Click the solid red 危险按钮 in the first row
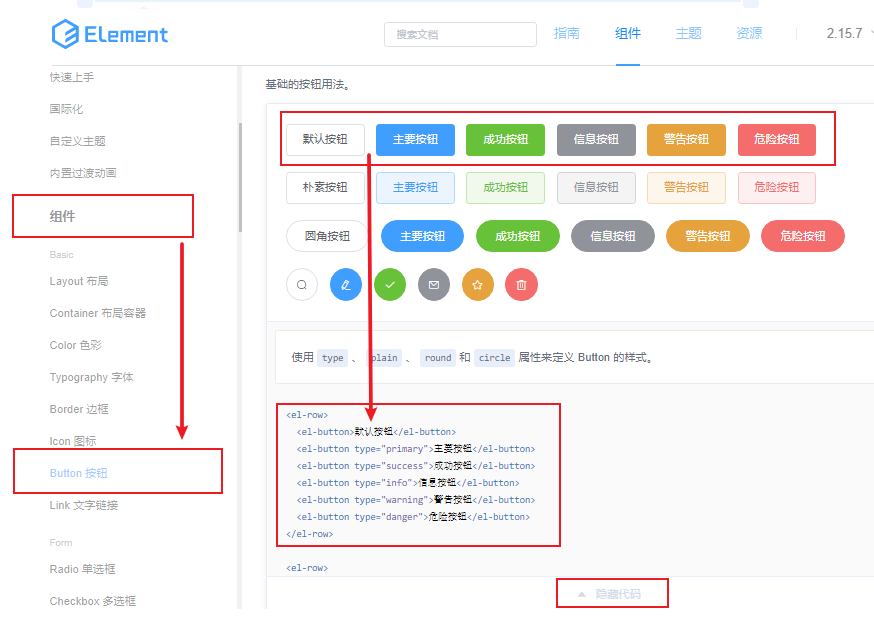 pyautogui.click(x=776, y=139)
